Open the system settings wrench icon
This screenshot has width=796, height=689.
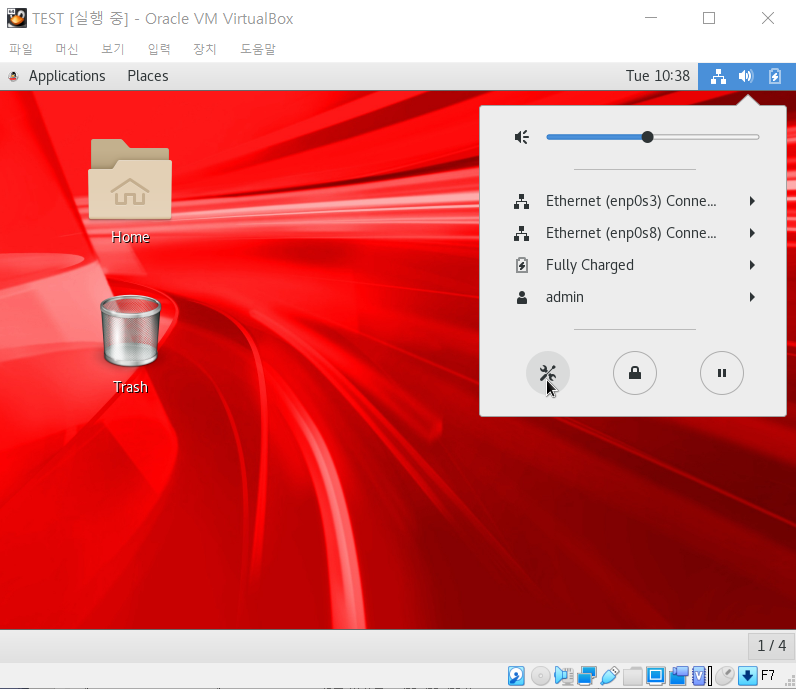coord(548,373)
